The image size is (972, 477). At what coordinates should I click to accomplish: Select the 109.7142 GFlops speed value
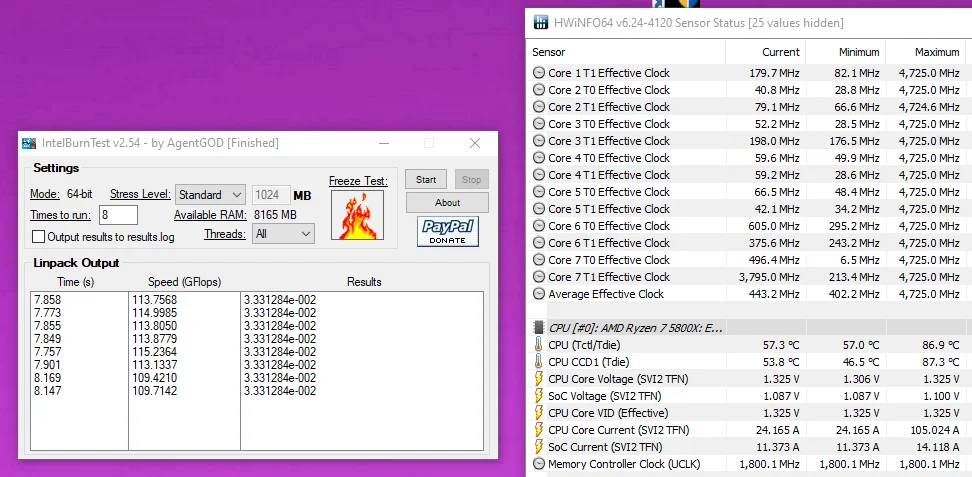[x=154, y=391]
